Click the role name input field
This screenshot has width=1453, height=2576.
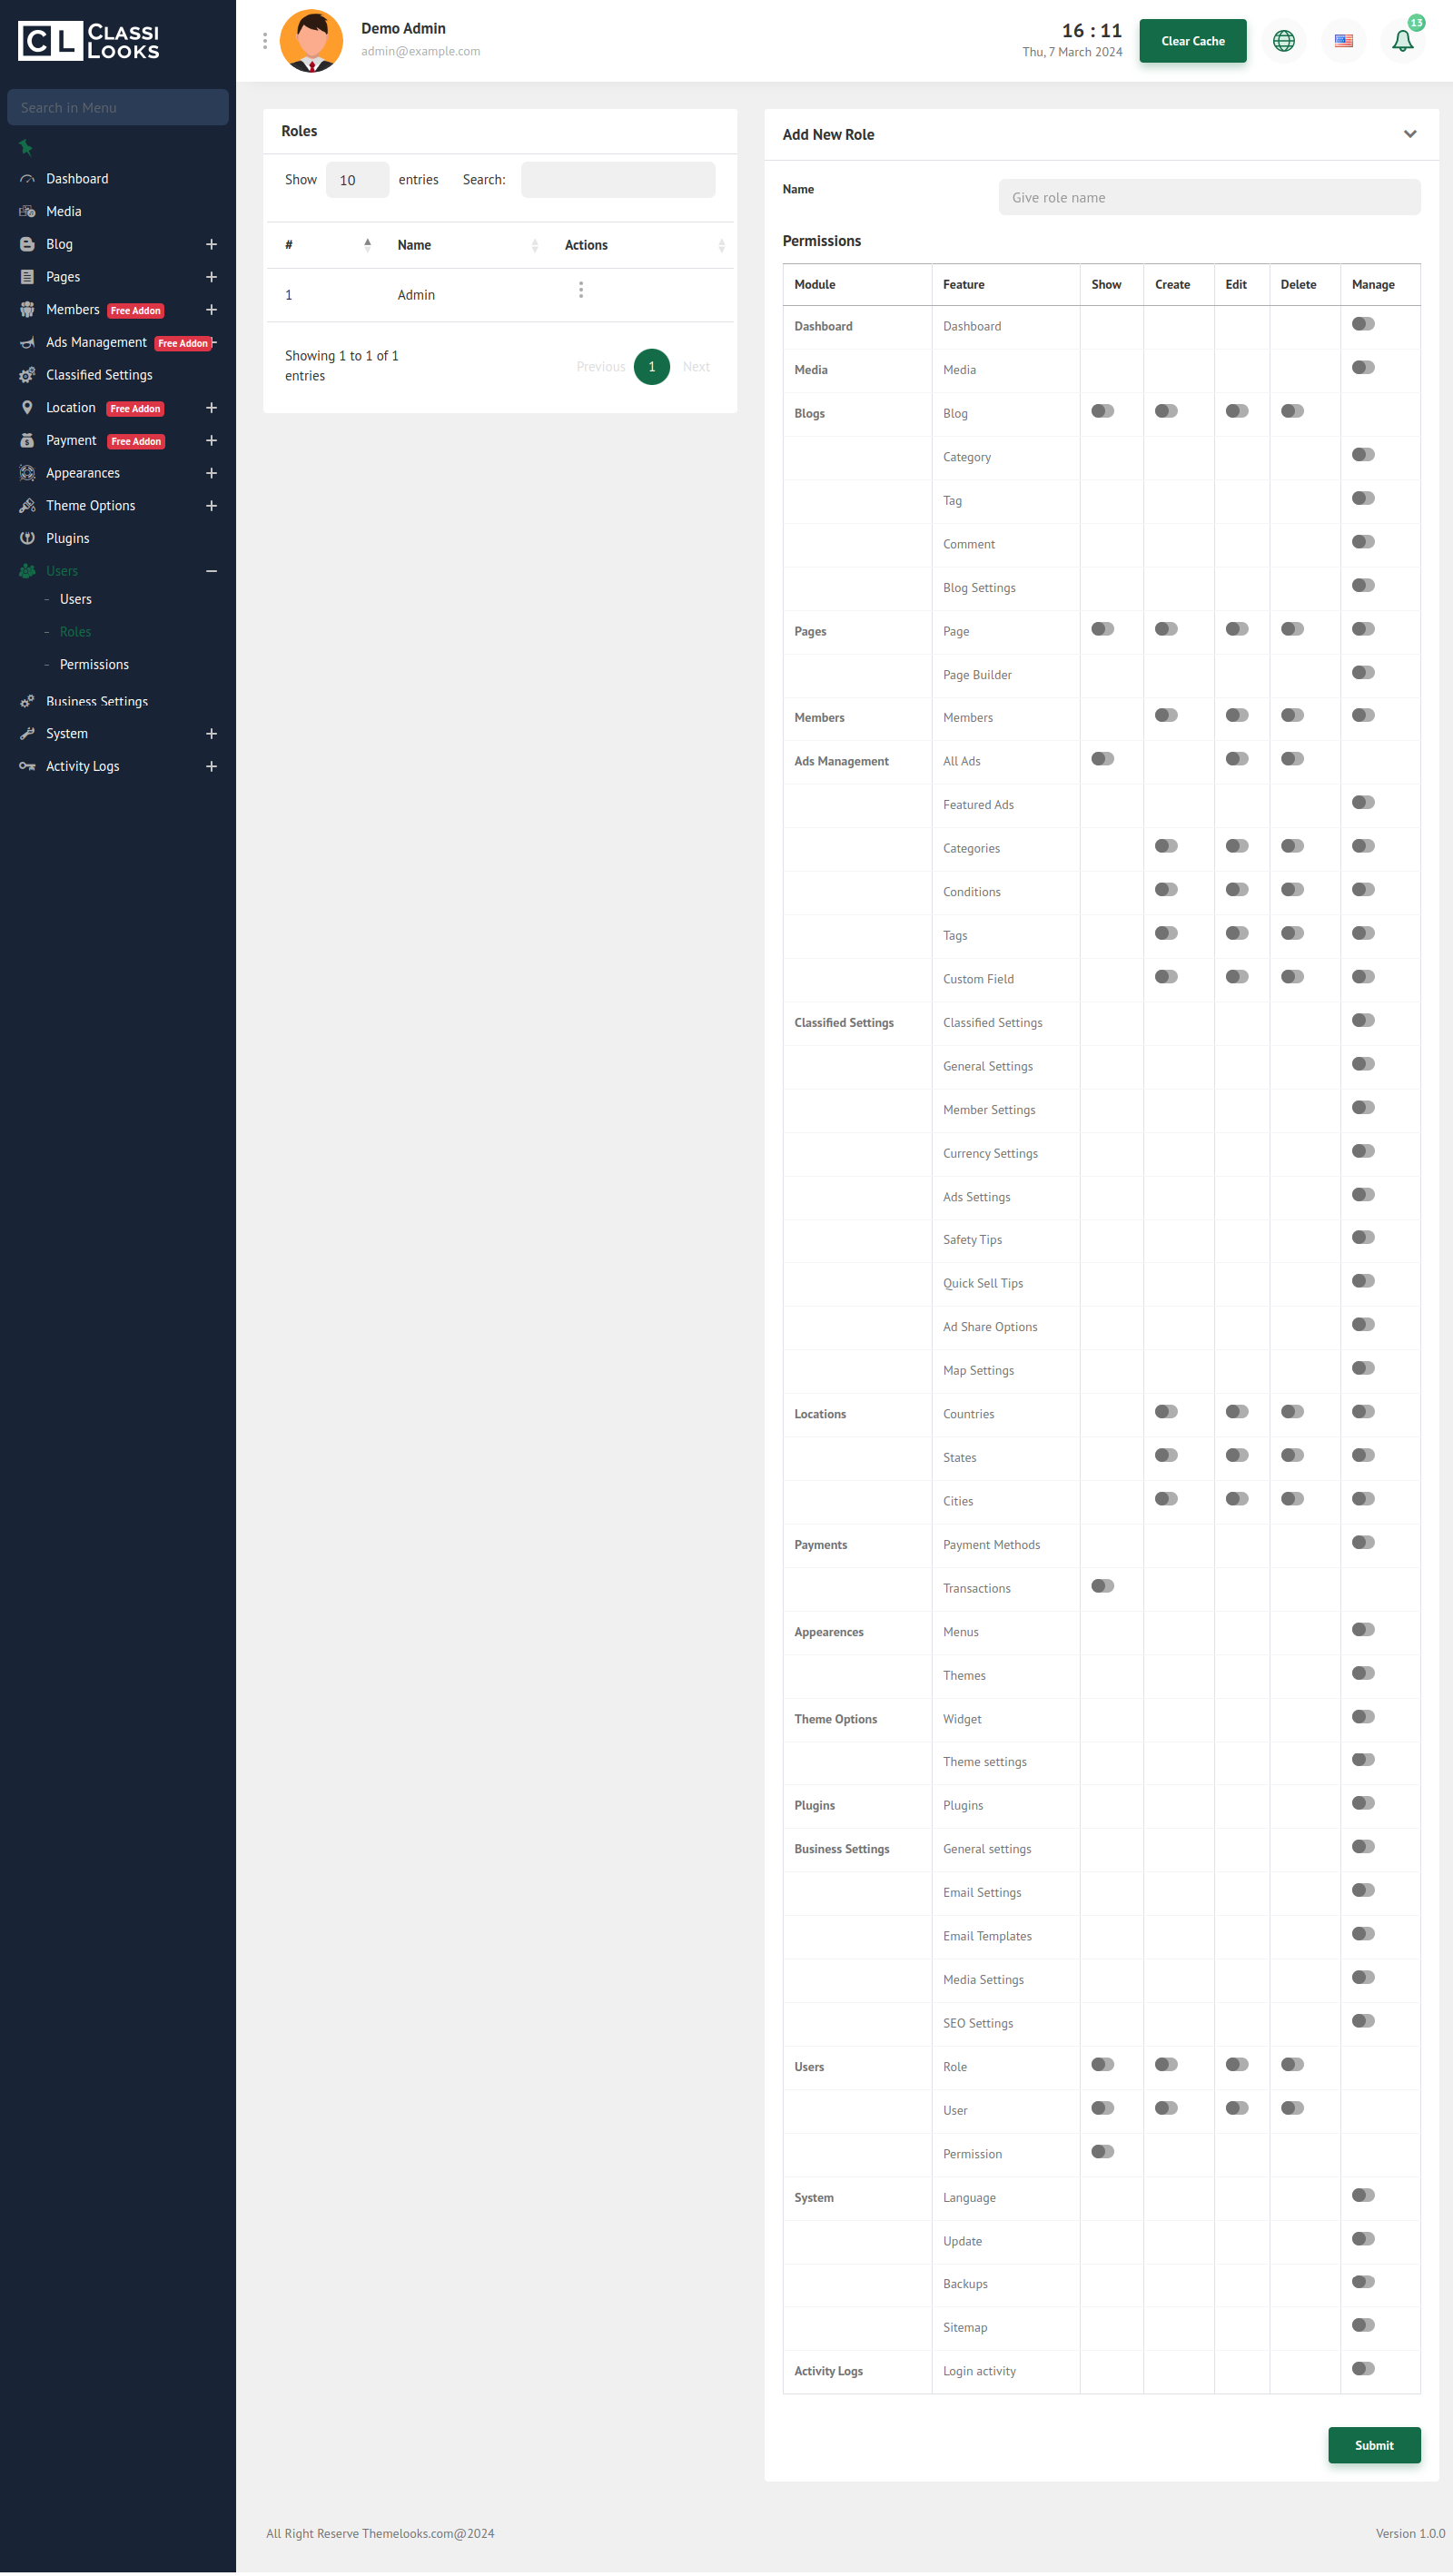1208,197
